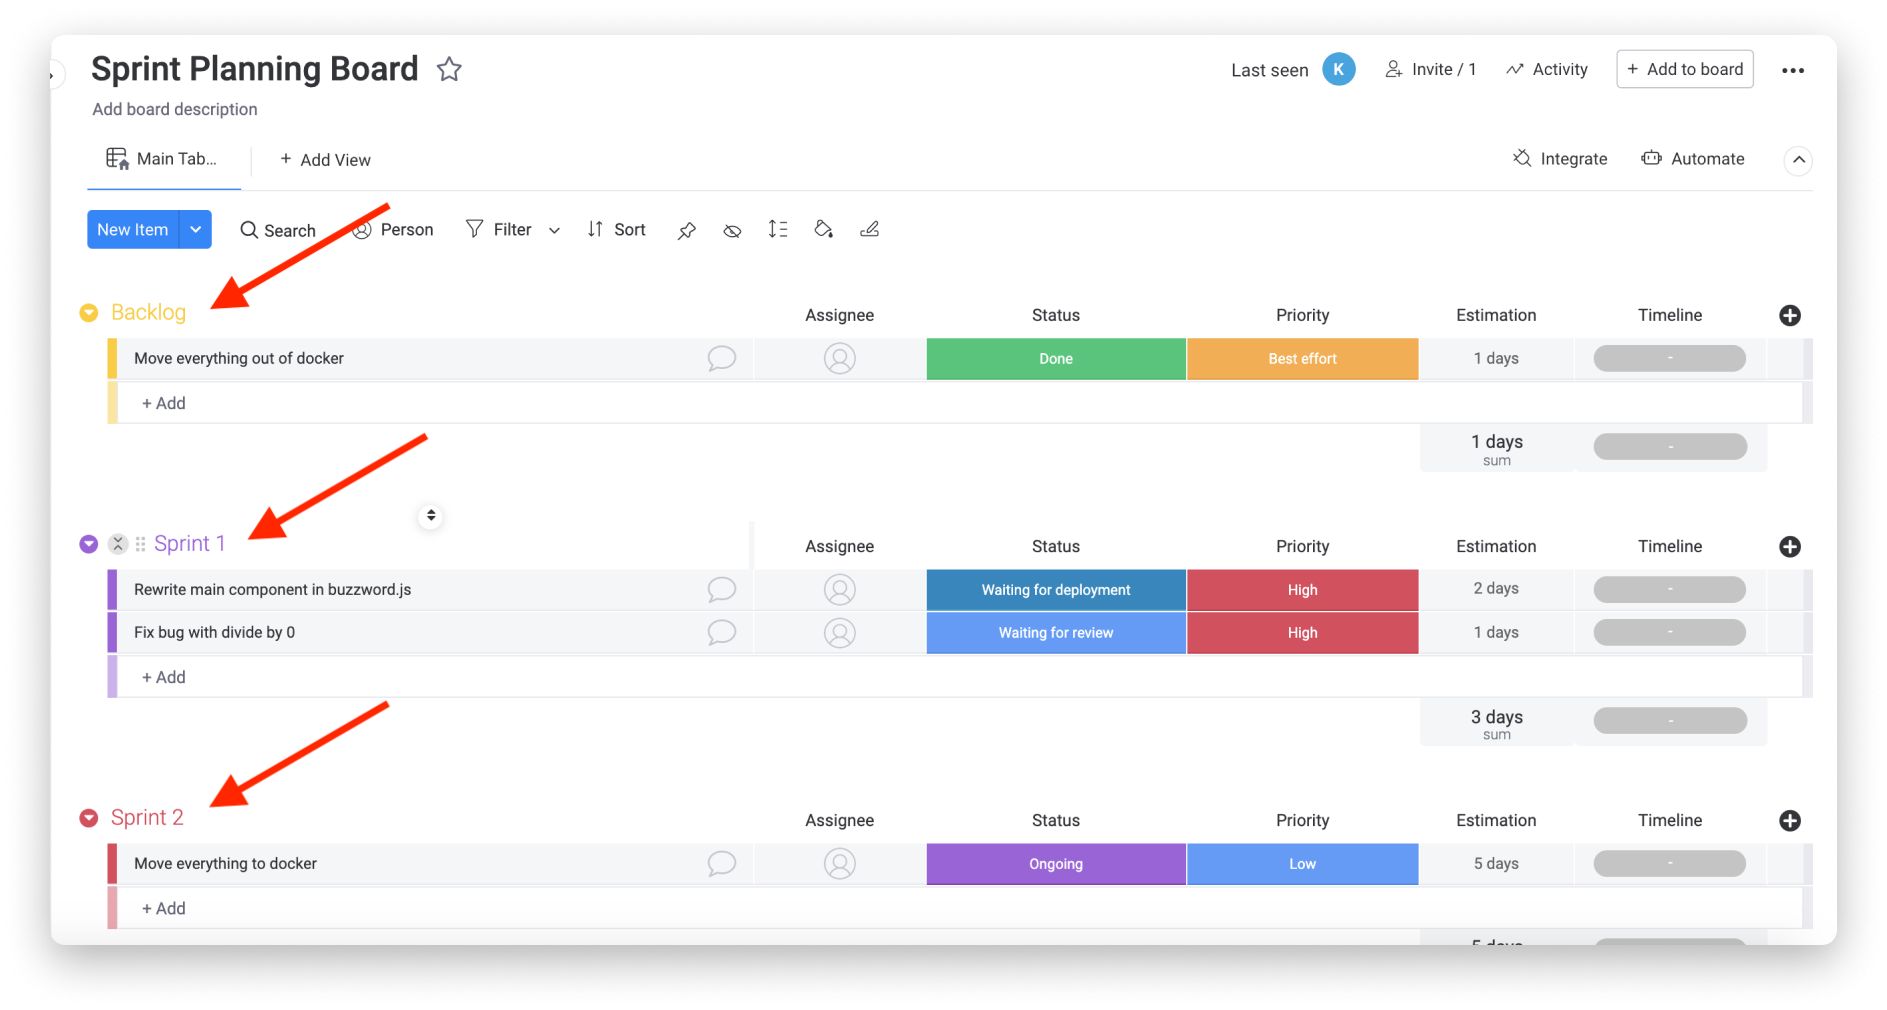Screen dimensions: 1887x1010
Task: Click the New Item button
Action: click(x=133, y=229)
